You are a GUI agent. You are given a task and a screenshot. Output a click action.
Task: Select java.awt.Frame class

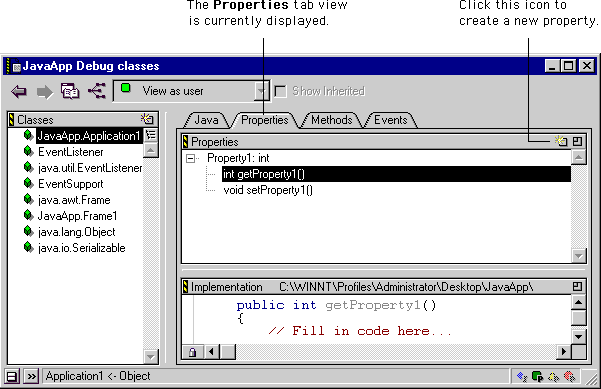(x=74, y=200)
